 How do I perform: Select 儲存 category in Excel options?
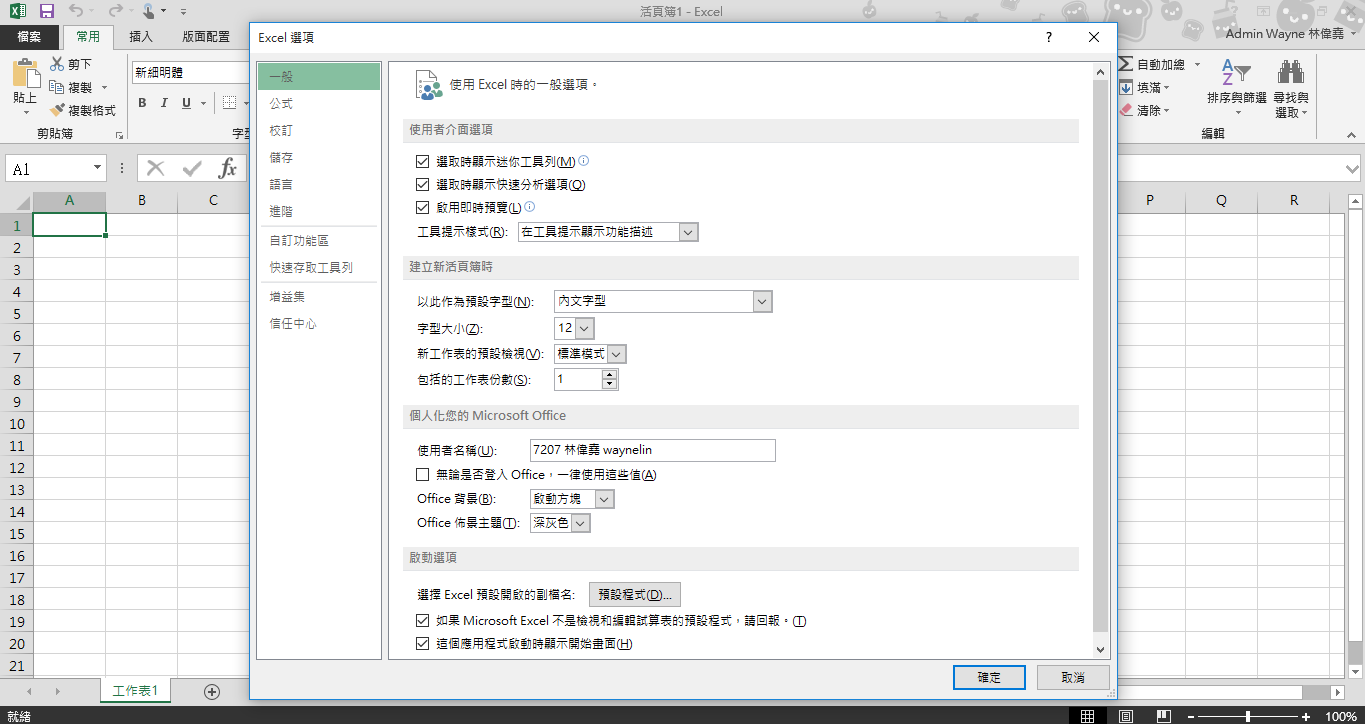[x=318, y=158]
